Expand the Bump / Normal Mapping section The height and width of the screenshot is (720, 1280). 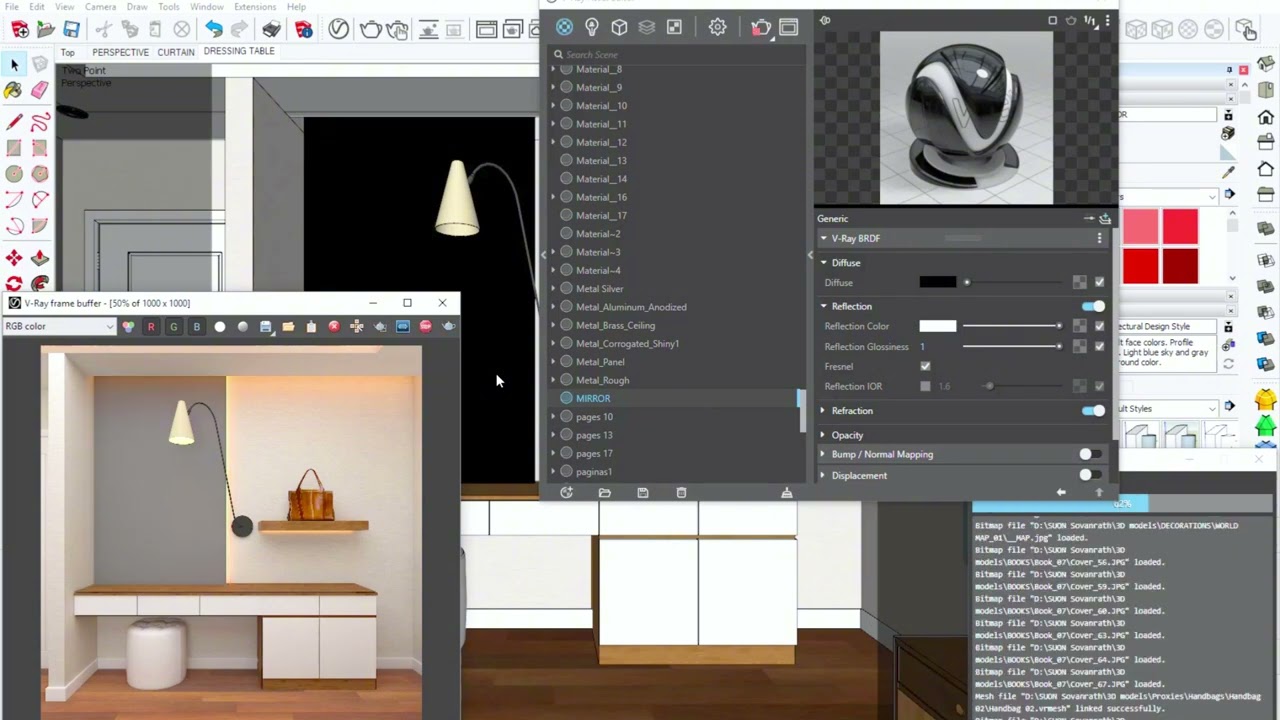(823, 454)
